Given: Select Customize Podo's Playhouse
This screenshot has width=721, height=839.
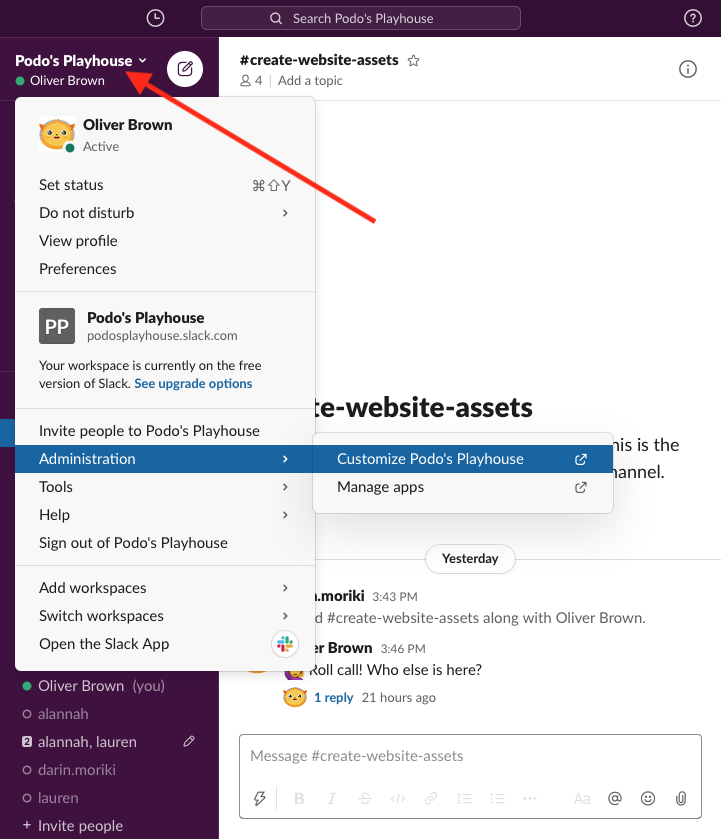Looking at the screenshot, I should (x=432, y=458).
